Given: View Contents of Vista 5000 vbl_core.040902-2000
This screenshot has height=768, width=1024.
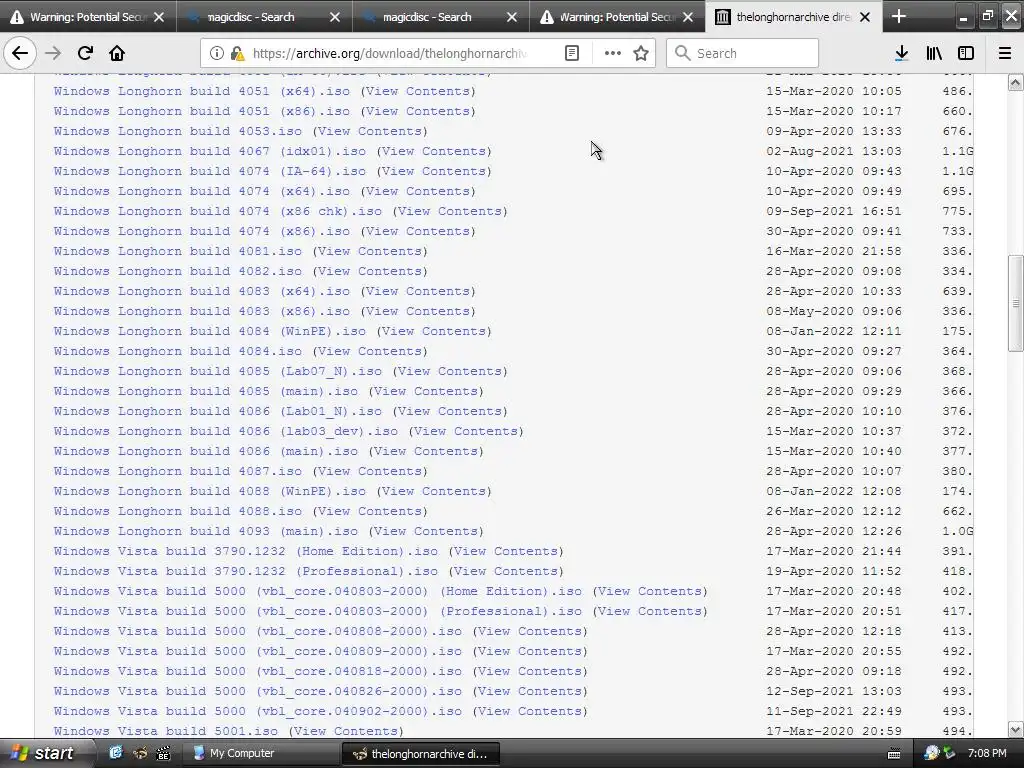Looking at the screenshot, I should click(x=530, y=711).
